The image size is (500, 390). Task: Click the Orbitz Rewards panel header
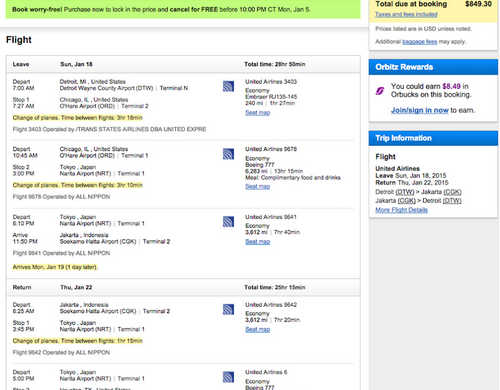(433, 67)
